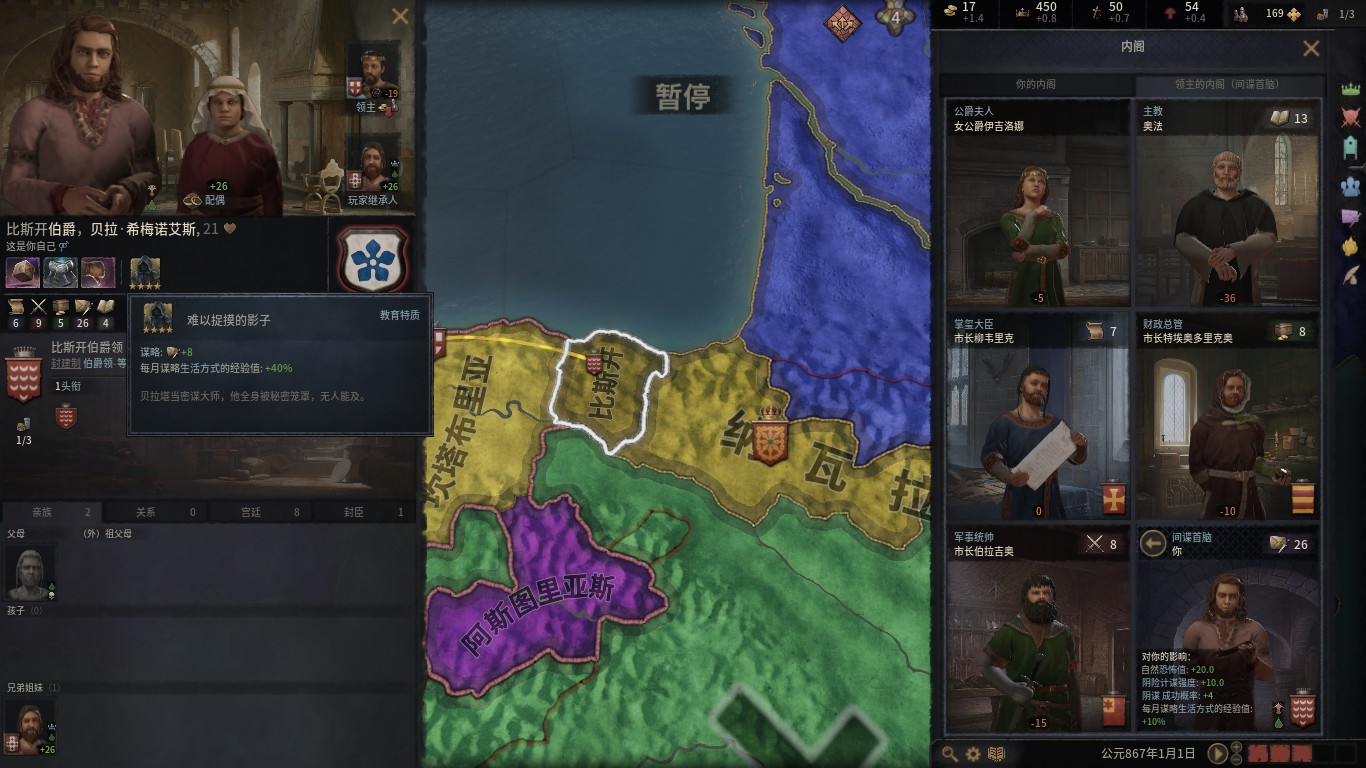Open game settings gear icon
The height and width of the screenshot is (768, 1366).
(x=973, y=754)
